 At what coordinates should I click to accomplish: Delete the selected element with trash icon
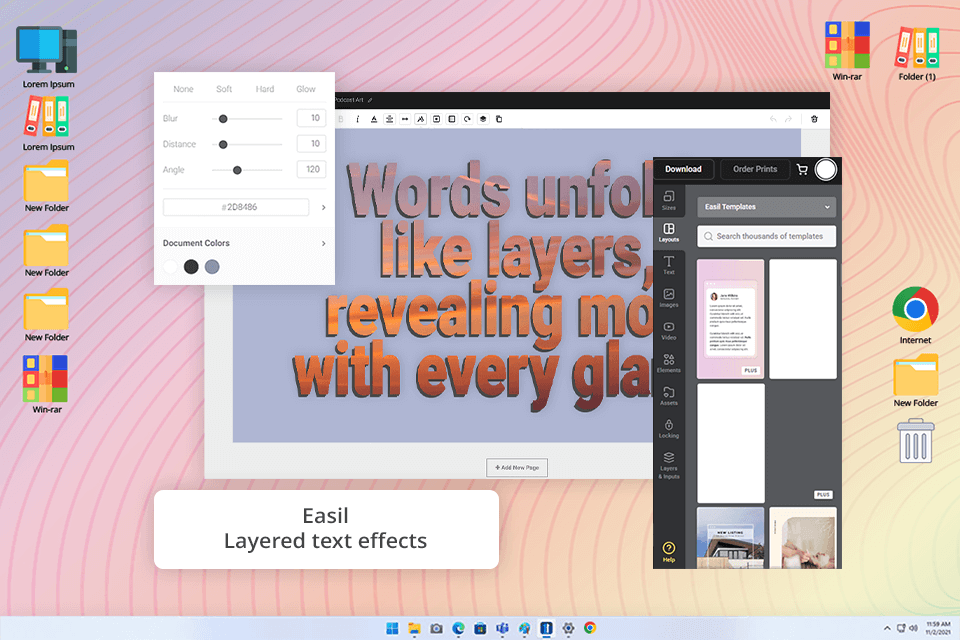tap(814, 119)
